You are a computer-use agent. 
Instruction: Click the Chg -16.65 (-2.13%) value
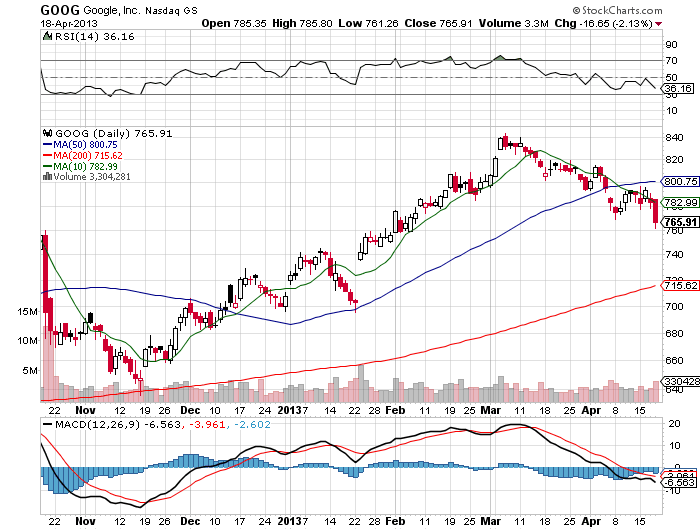604,24
